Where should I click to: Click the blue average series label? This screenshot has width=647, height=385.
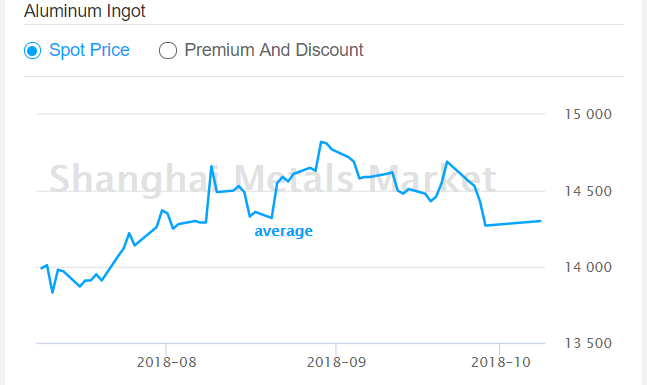tap(283, 231)
